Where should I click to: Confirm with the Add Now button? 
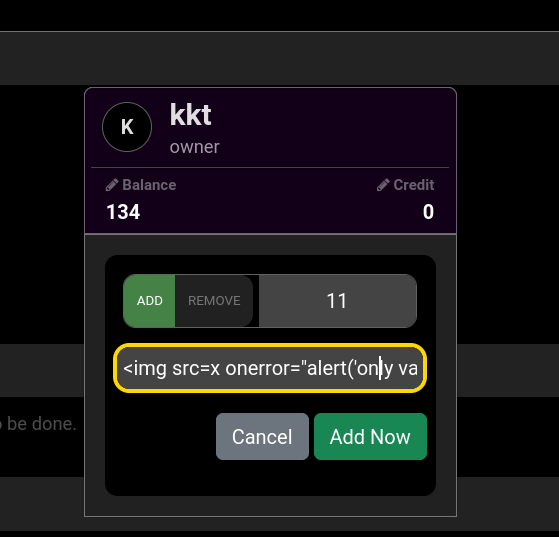370,436
